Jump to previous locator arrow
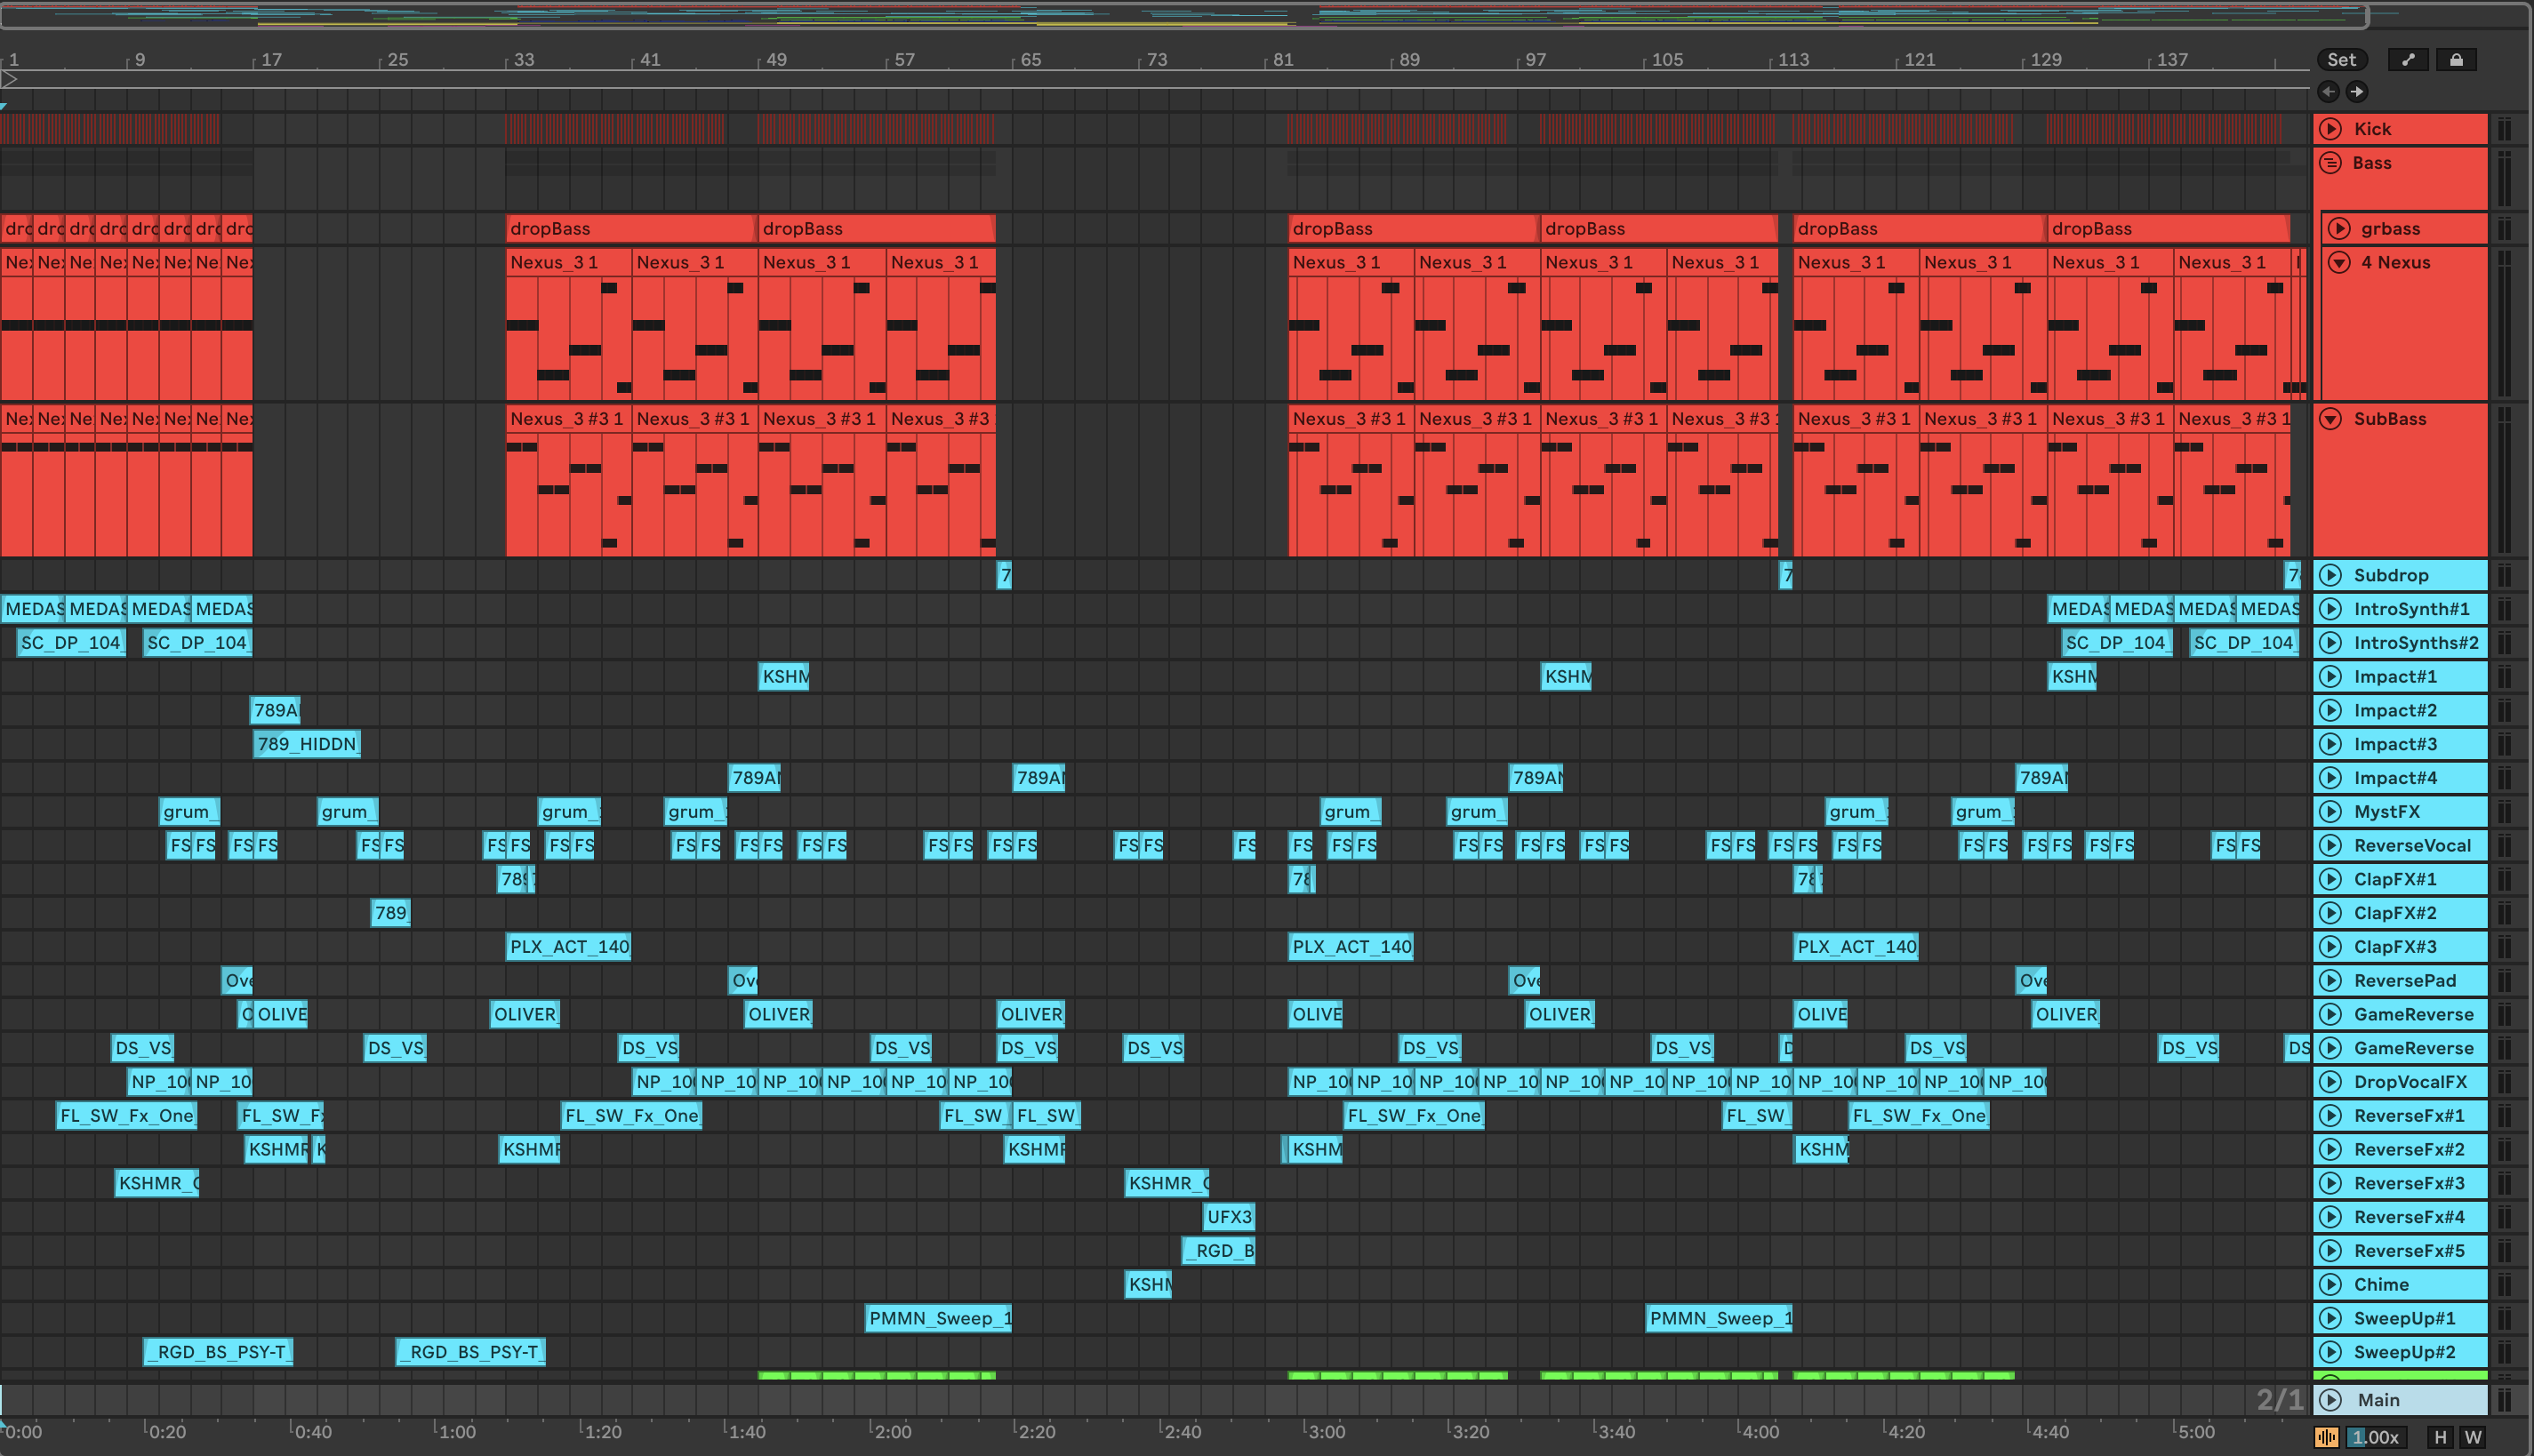Viewport: 2534px width, 1456px height. pos(2328,92)
